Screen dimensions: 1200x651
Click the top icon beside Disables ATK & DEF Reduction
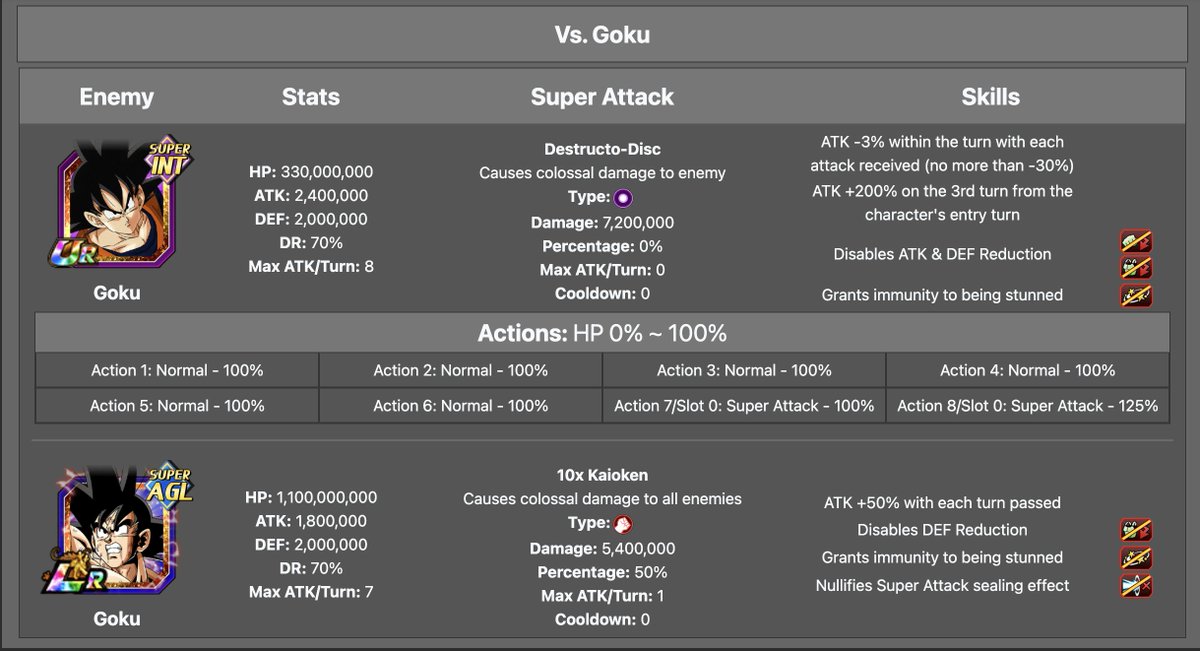click(x=1136, y=241)
